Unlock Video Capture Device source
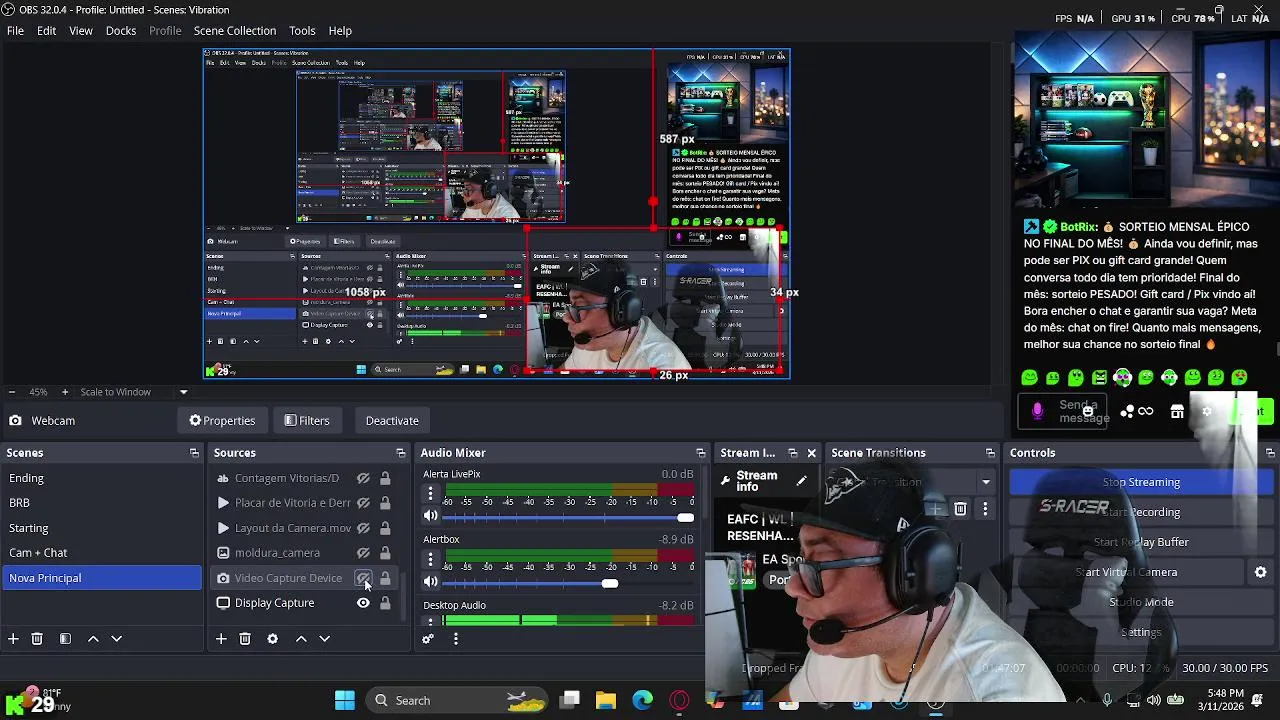This screenshot has height=720, width=1280. coord(385,578)
